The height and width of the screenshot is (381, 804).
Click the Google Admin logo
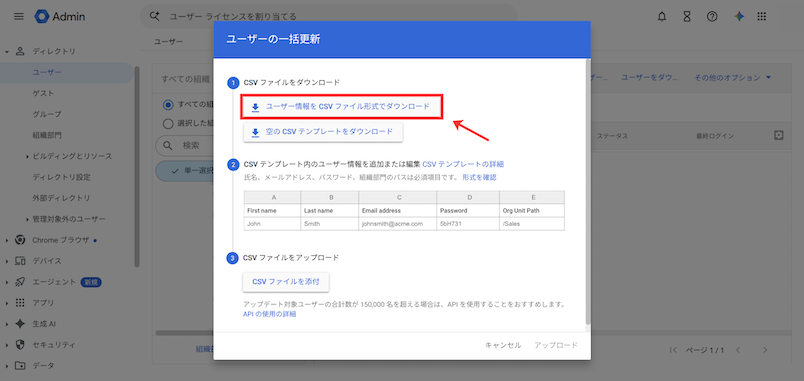60,16
